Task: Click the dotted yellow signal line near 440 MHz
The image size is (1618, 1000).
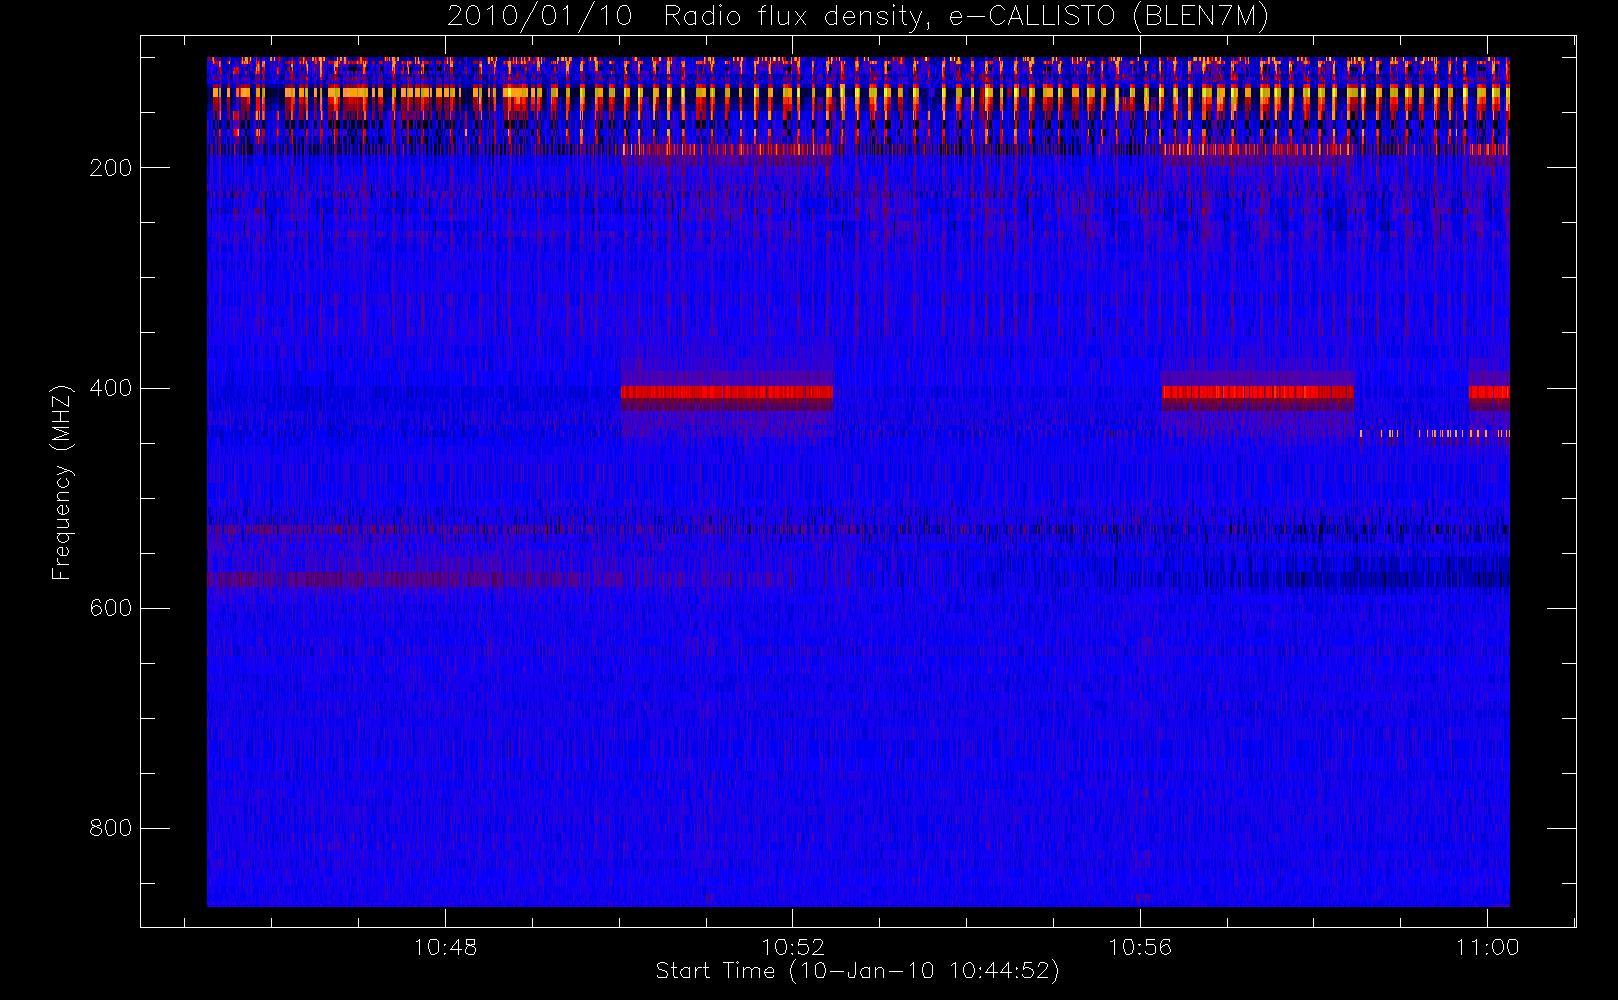Action: pyautogui.click(x=1434, y=434)
